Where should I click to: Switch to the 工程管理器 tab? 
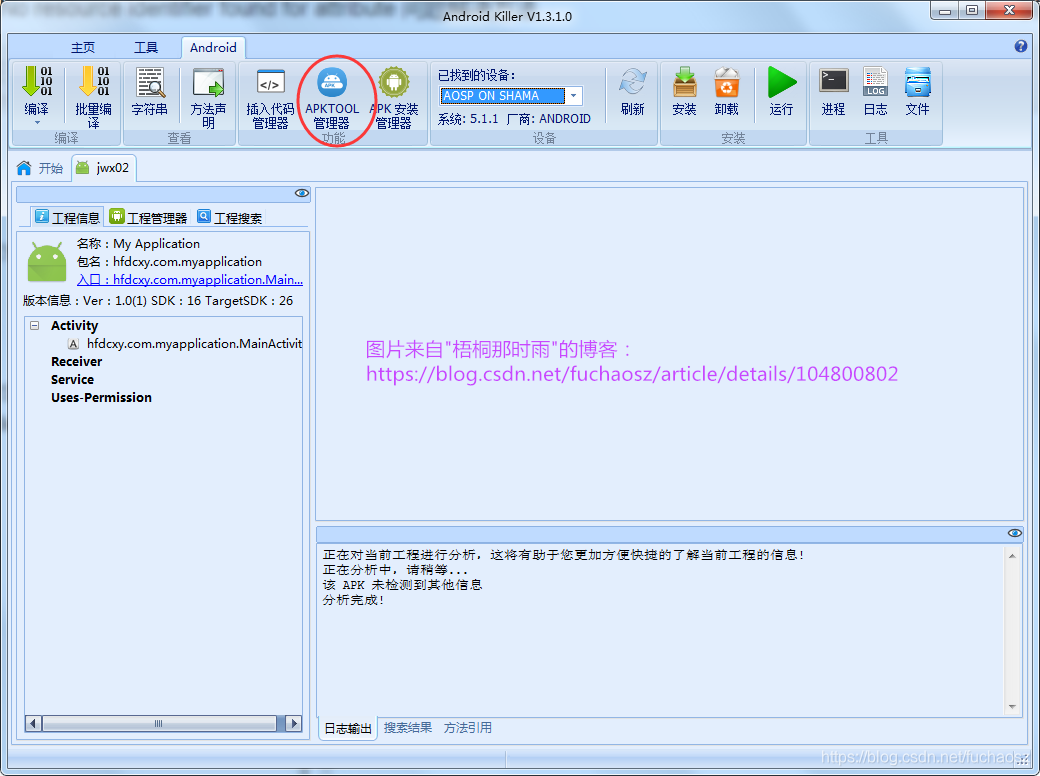coord(149,217)
